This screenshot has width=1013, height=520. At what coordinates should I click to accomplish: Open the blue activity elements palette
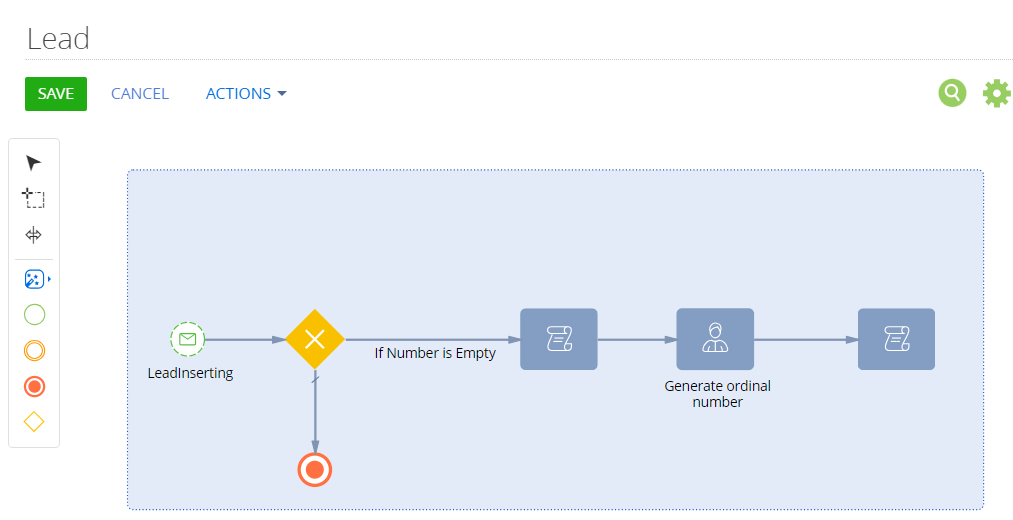(35, 279)
